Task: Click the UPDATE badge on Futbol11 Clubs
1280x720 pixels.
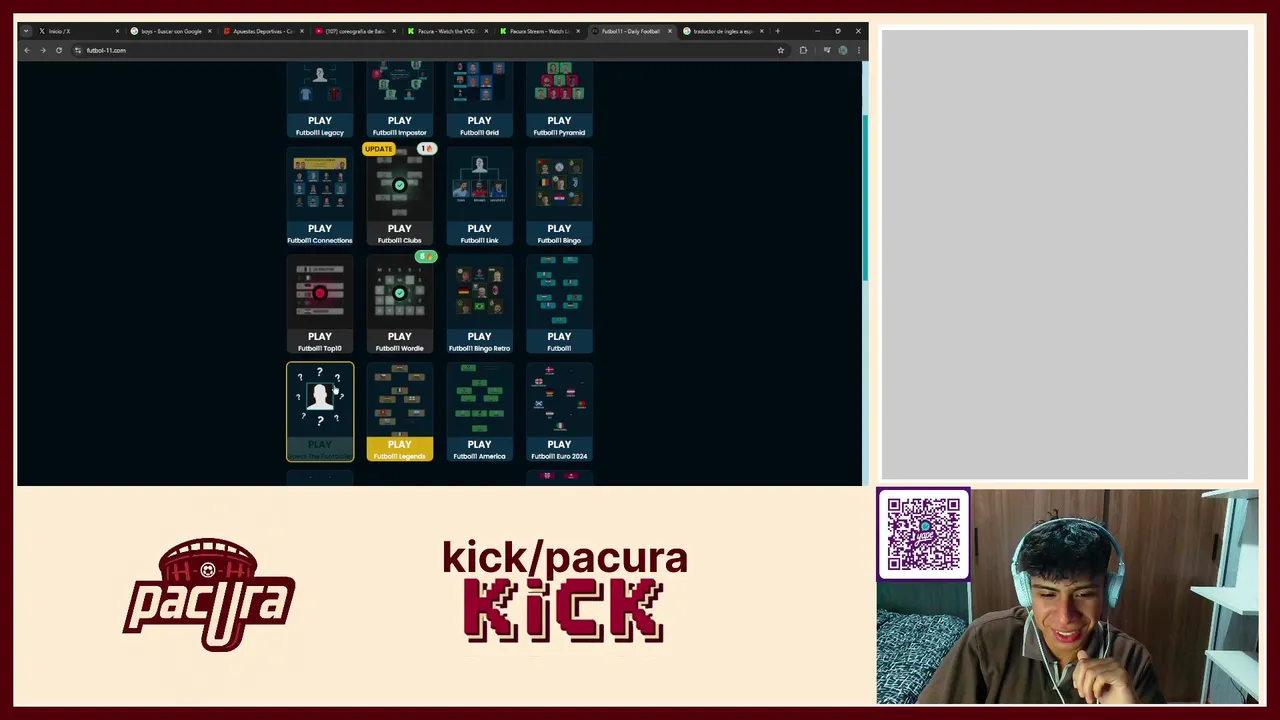Action: click(379, 149)
